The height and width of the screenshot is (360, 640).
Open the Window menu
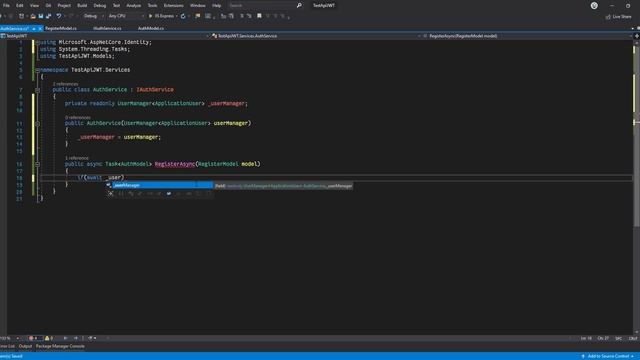point(198,6)
